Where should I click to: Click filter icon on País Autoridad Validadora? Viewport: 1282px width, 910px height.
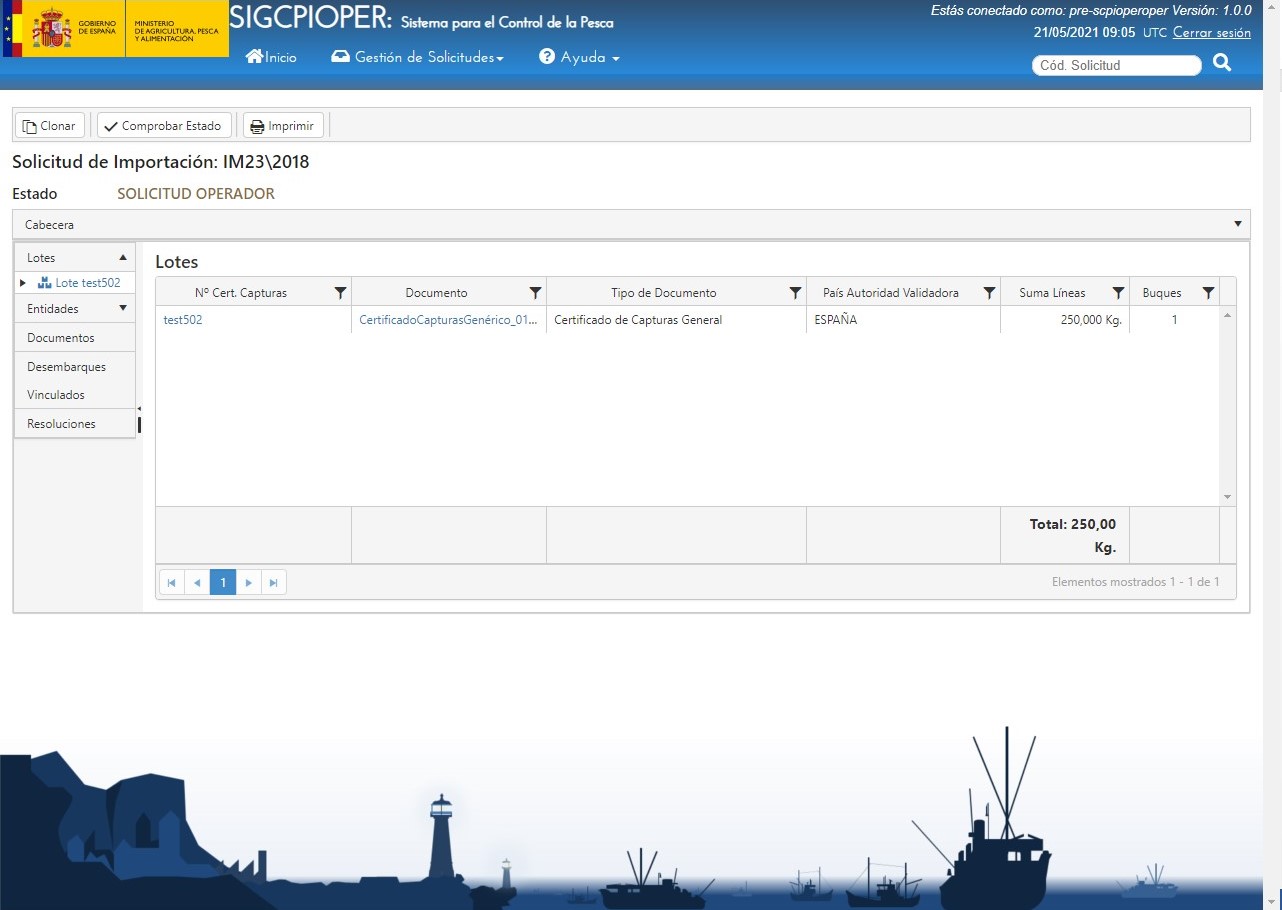pyautogui.click(x=989, y=293)
